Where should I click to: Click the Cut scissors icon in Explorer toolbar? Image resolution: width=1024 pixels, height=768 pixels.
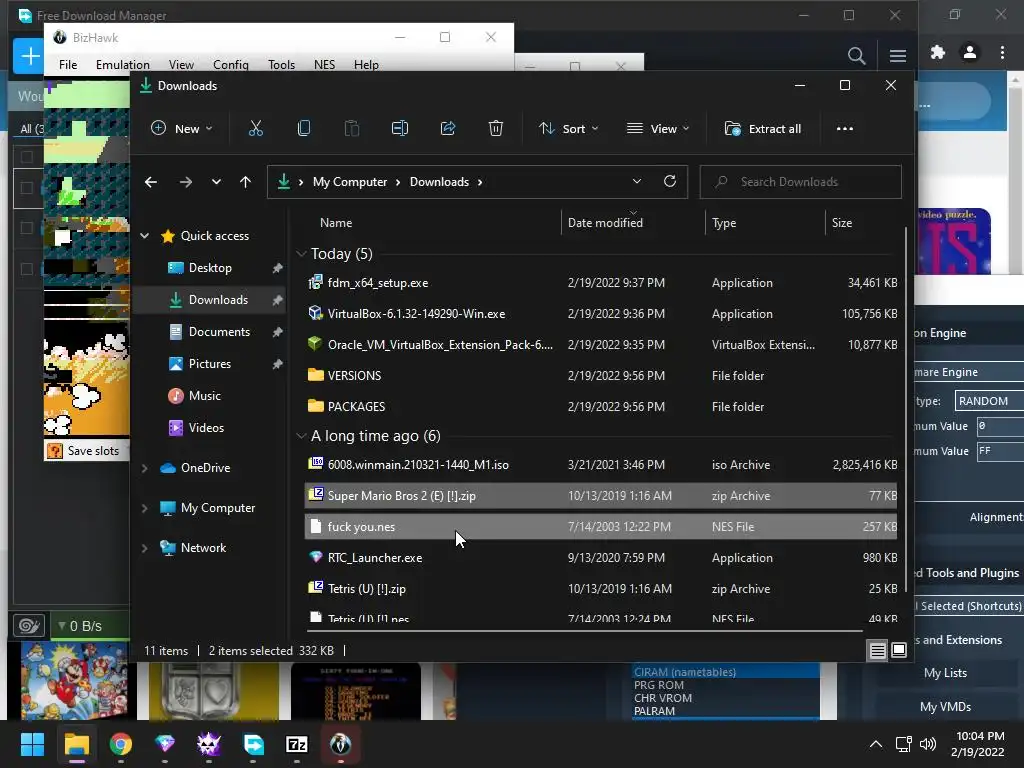[255, 129]
